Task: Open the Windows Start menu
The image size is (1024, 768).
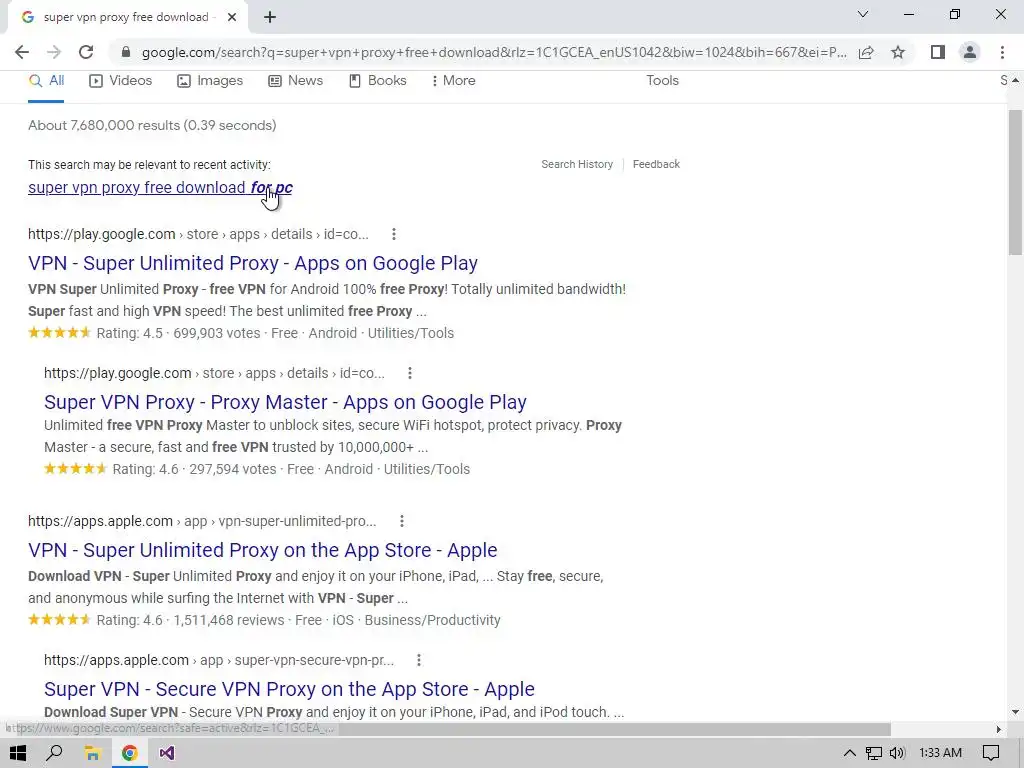Action: [x=18, y=753]
